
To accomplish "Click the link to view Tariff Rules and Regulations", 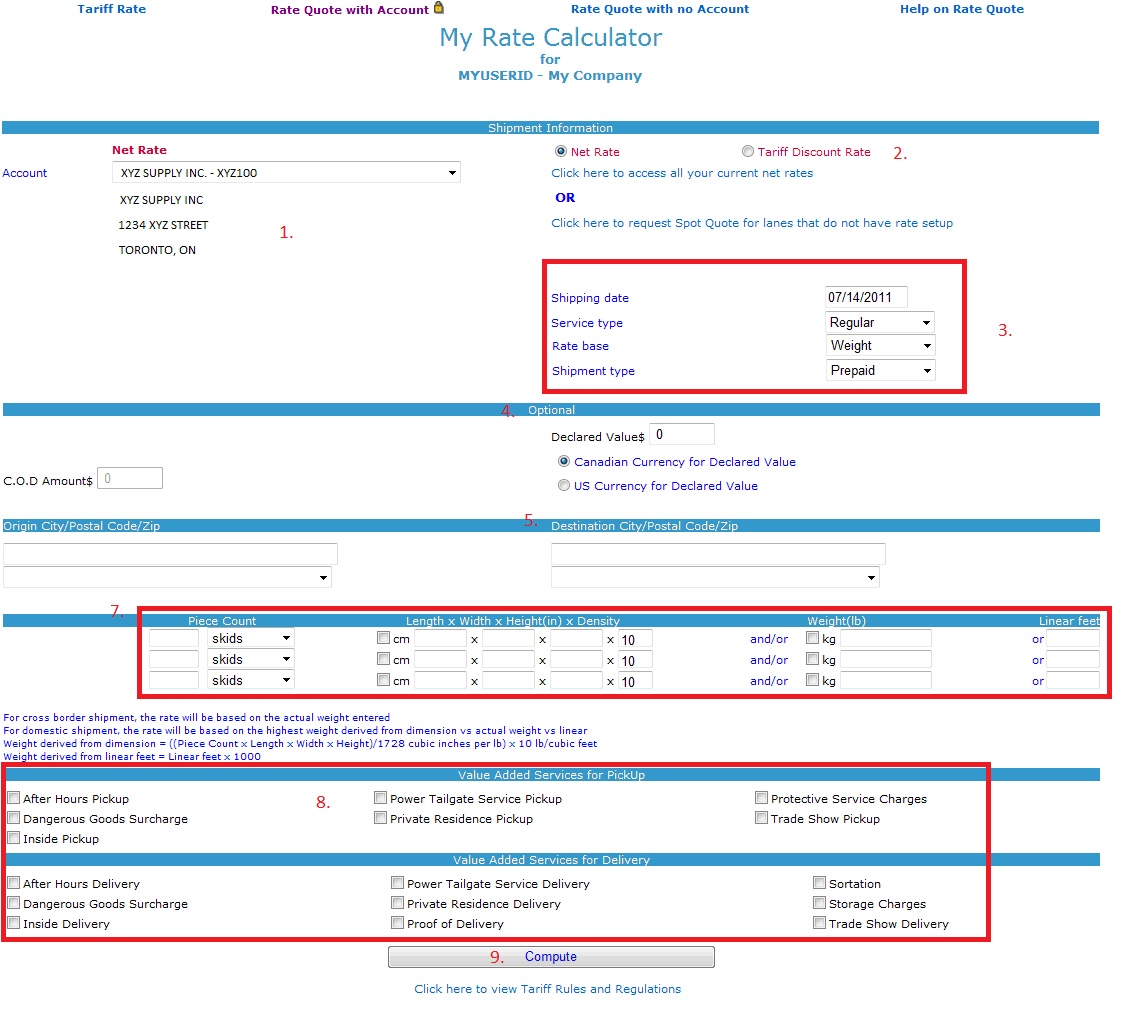I will pyautogui.click(x=547, y=989).
